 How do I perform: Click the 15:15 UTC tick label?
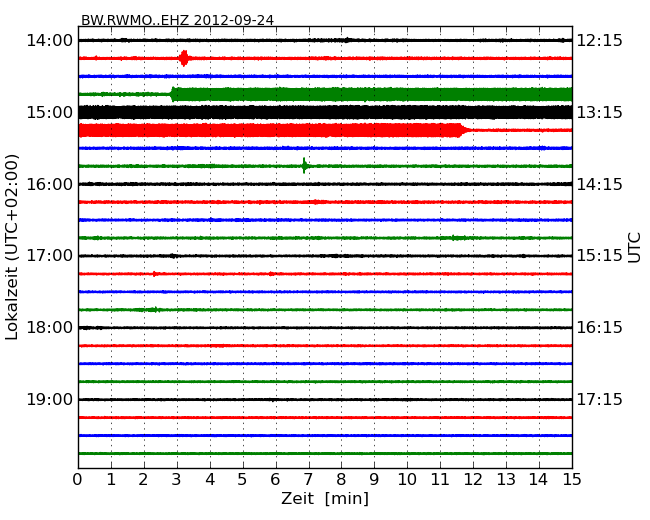click(x=600, y=256)
